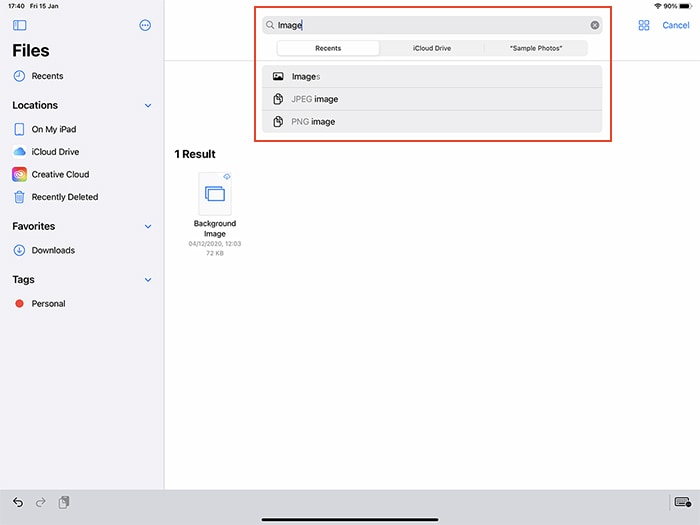Image resolution: width=700 pixels, height=525 pixels.
Task: Collapse the Locations section chevron
Action: click(148, 106)
